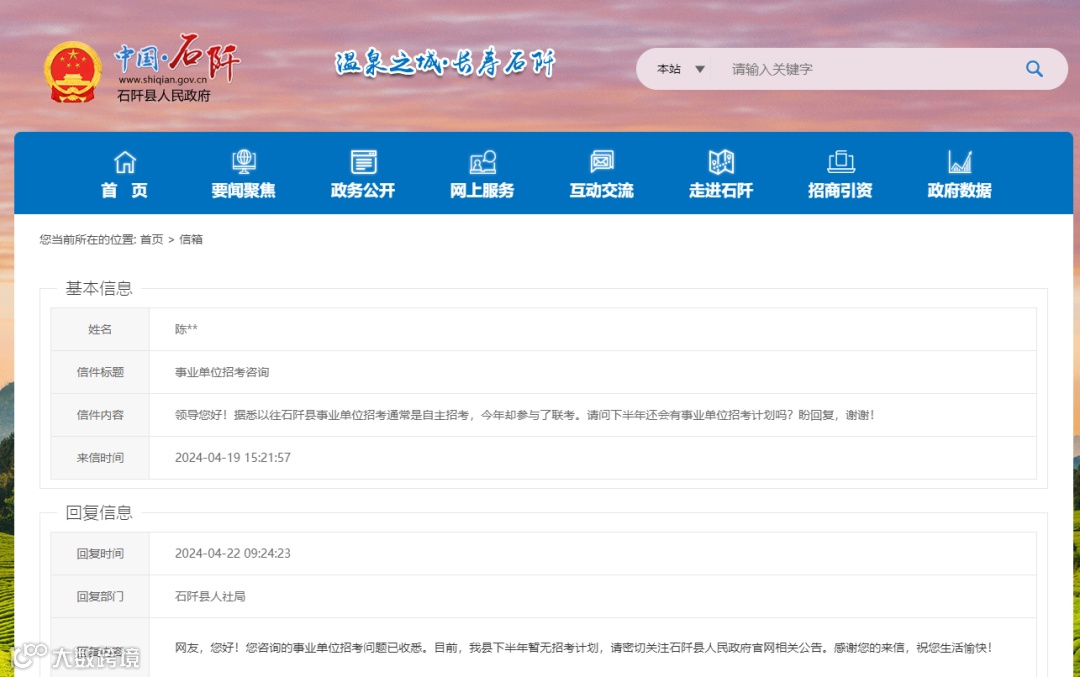1080x677 pixels.
Task: Click the 回复信息 section heading
Action: coord(98,512)
